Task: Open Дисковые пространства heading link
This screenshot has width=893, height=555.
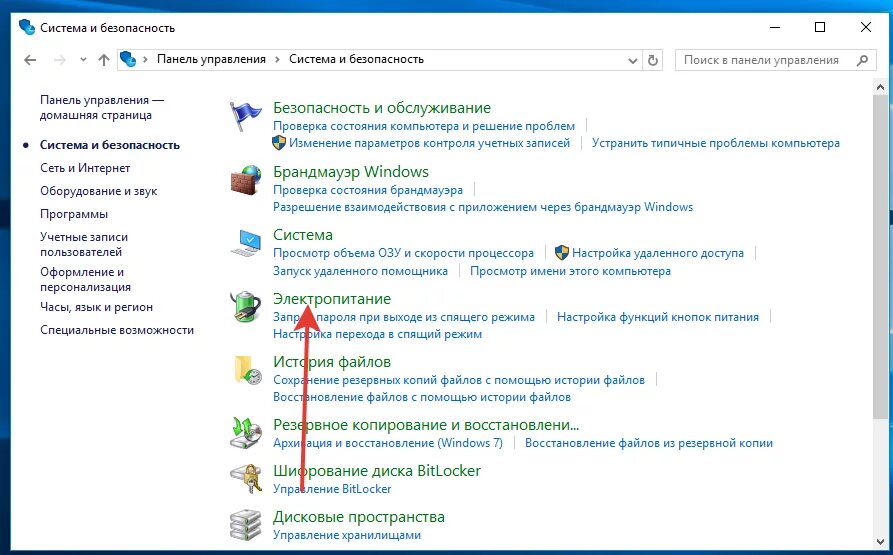Action: [x=359, y=517]
